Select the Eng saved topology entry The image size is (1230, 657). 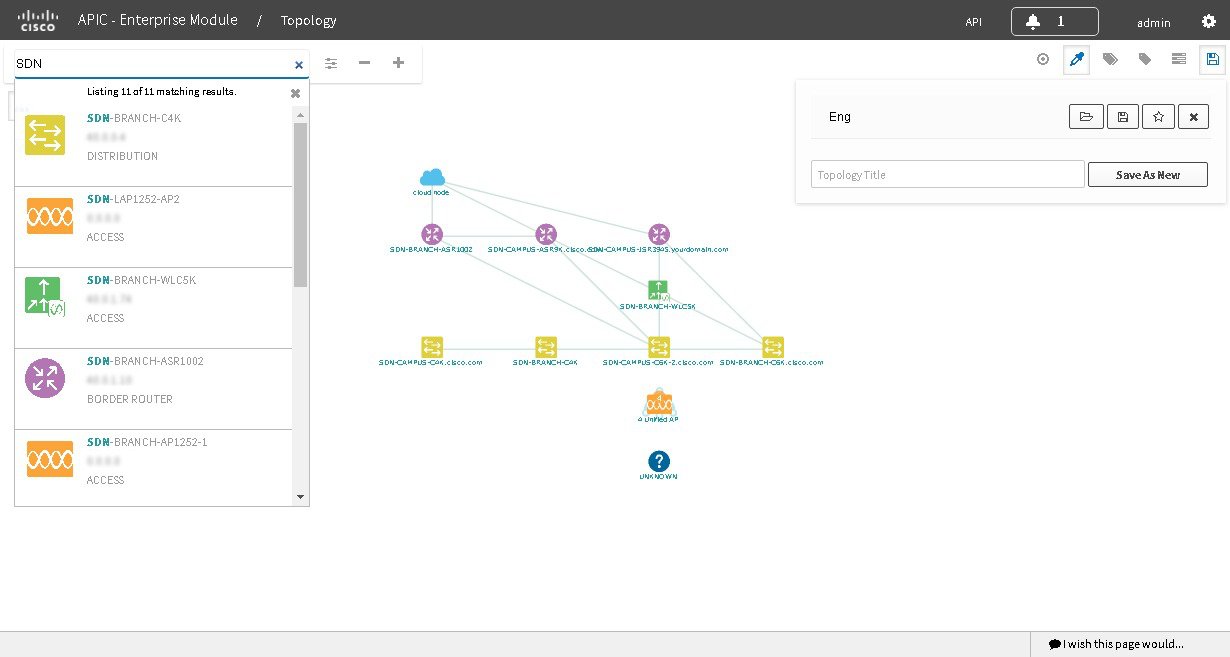(840, 117)
